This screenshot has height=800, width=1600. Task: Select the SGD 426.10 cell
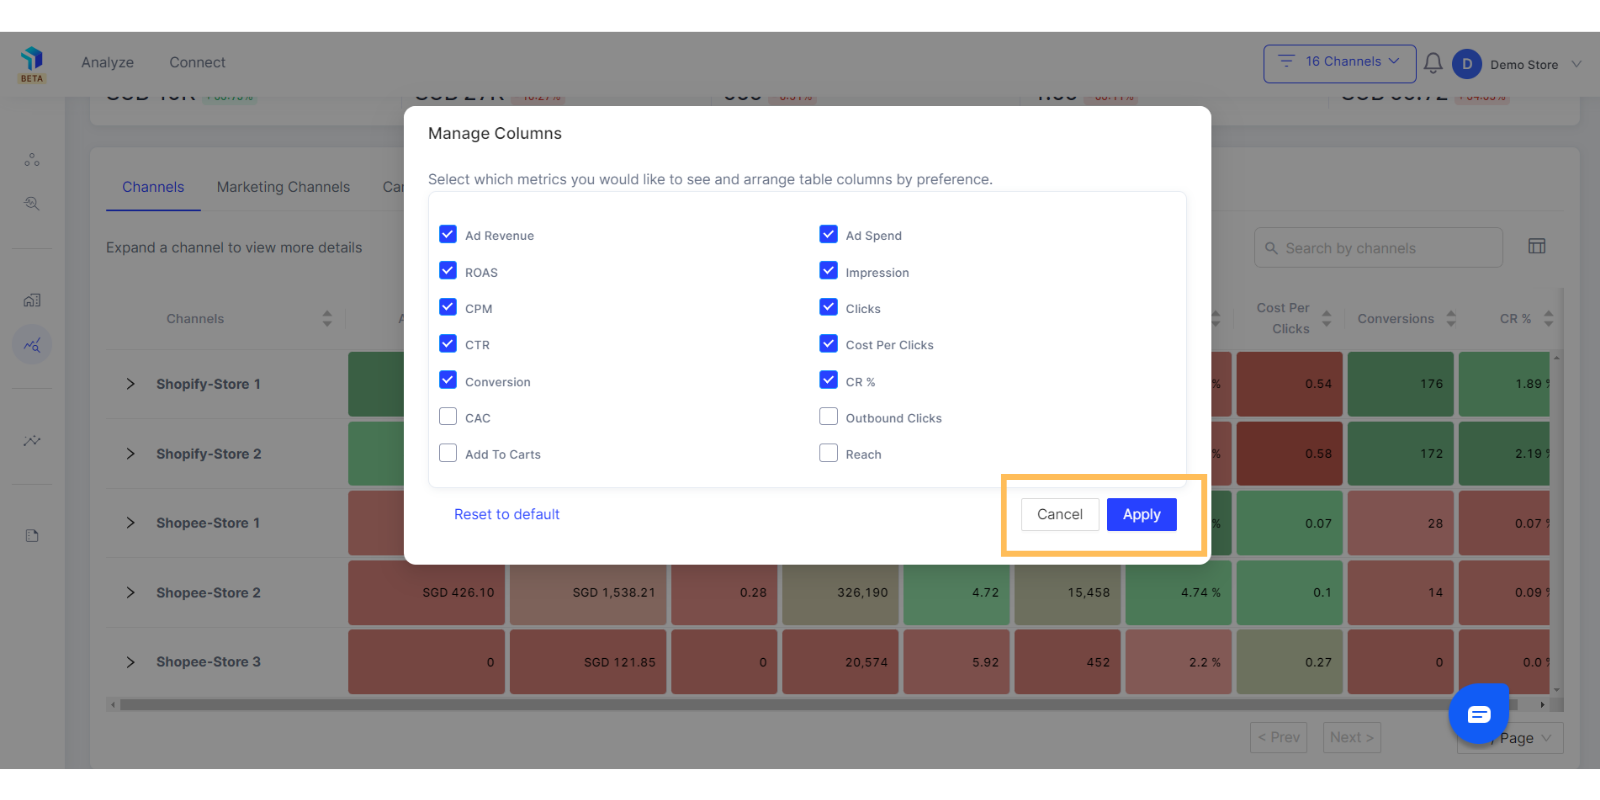point(427,593)
